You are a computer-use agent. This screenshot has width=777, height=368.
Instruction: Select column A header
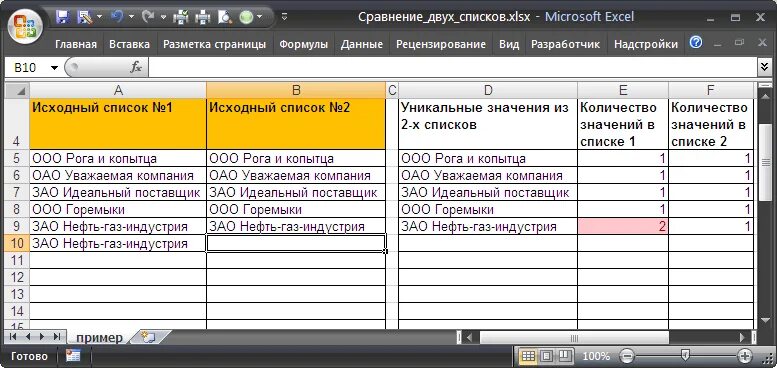coord(118,90)
